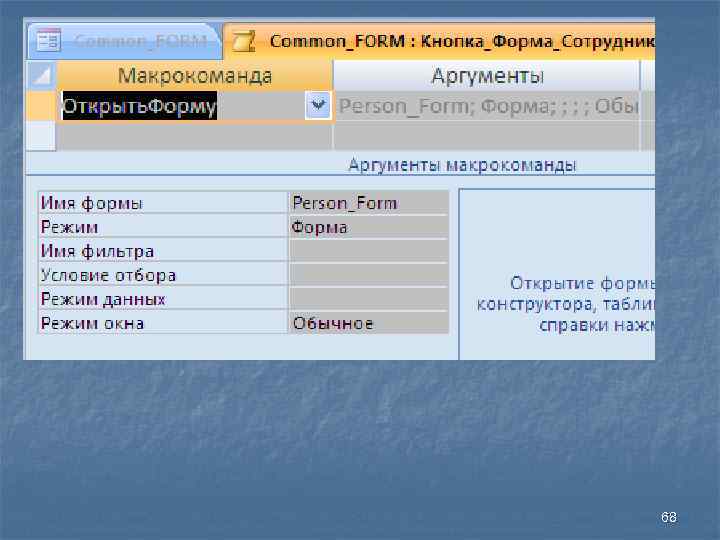Click the form icon on Common_FORM tab

coord(48,41)
